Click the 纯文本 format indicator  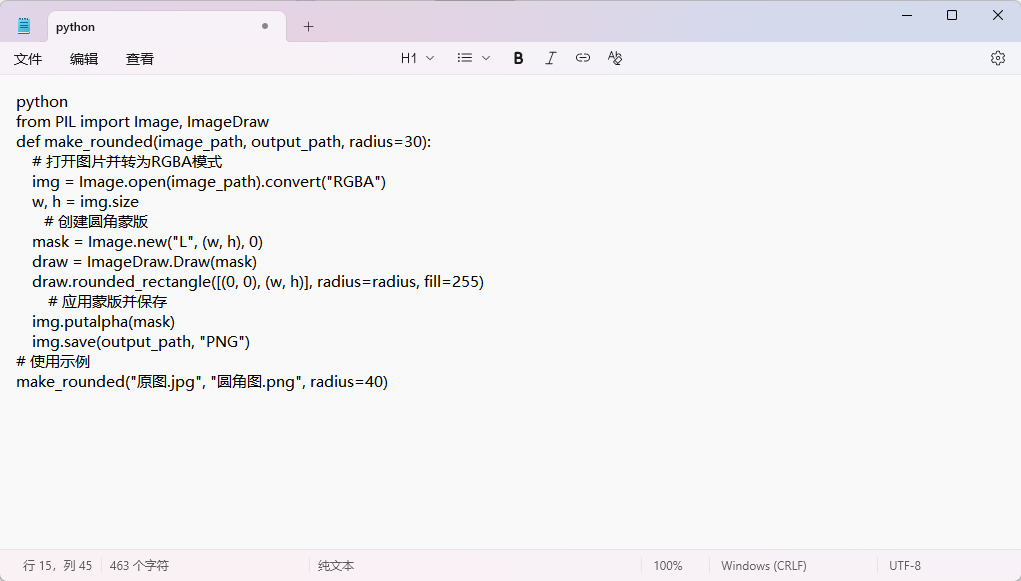(x=336, y=565)
